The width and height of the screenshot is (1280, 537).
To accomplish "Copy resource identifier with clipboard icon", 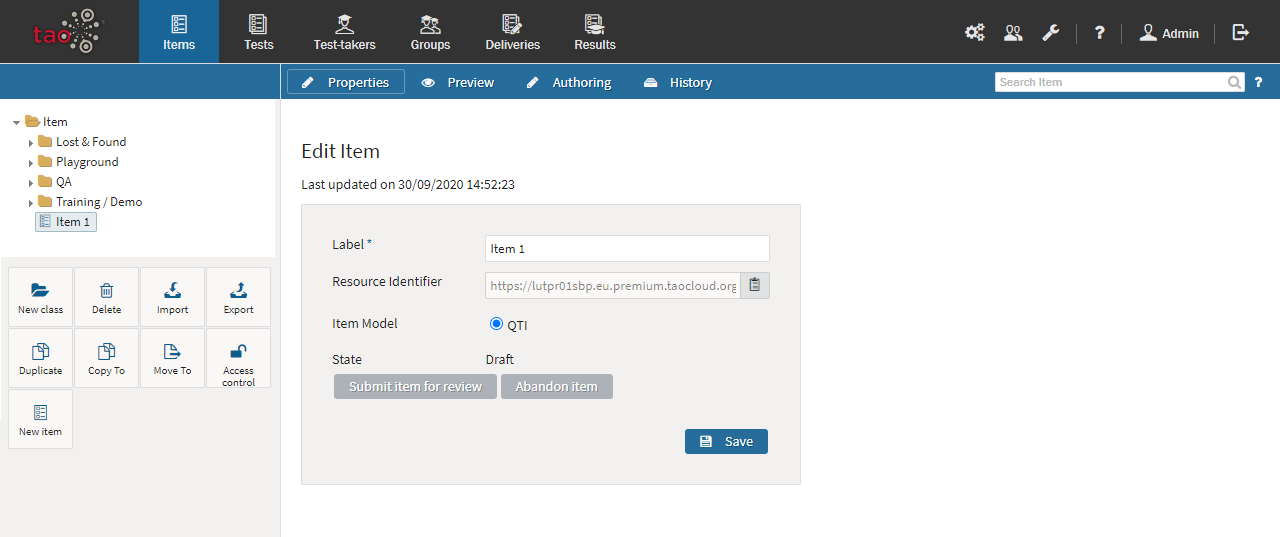I will (x=755, y=285).
